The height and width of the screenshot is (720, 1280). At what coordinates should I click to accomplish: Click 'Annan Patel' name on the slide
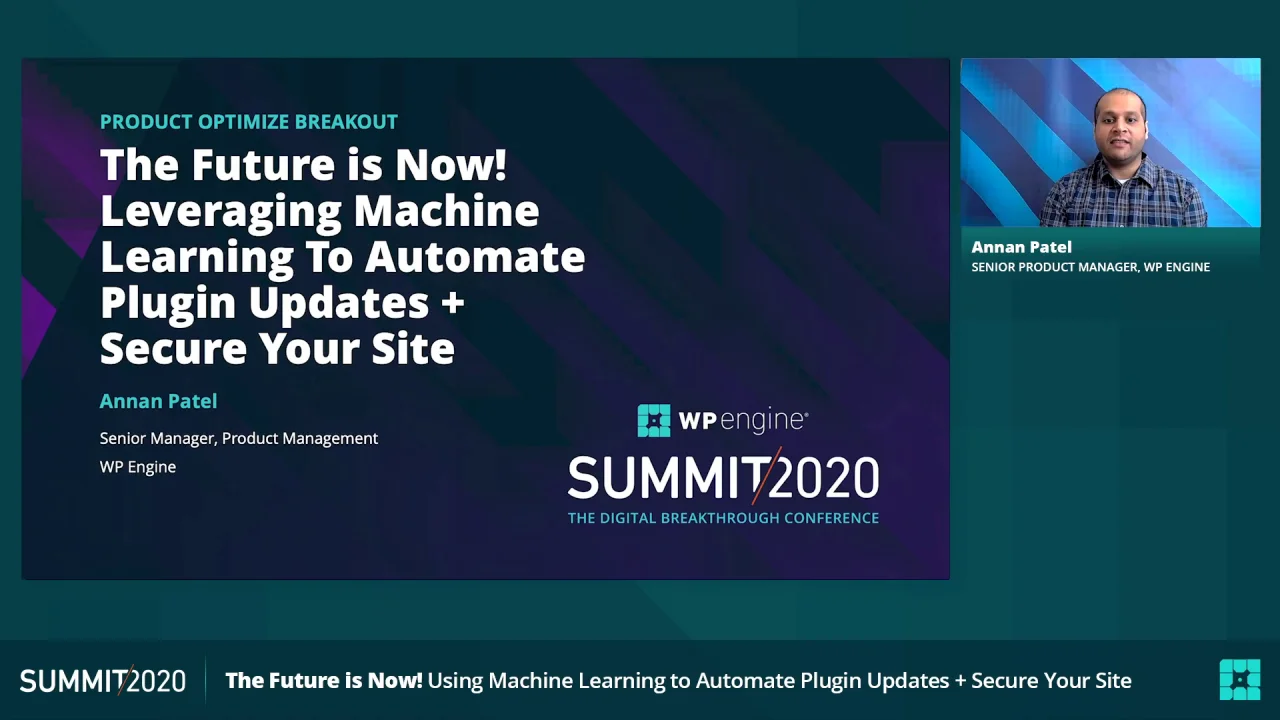[x=158, y=401]
